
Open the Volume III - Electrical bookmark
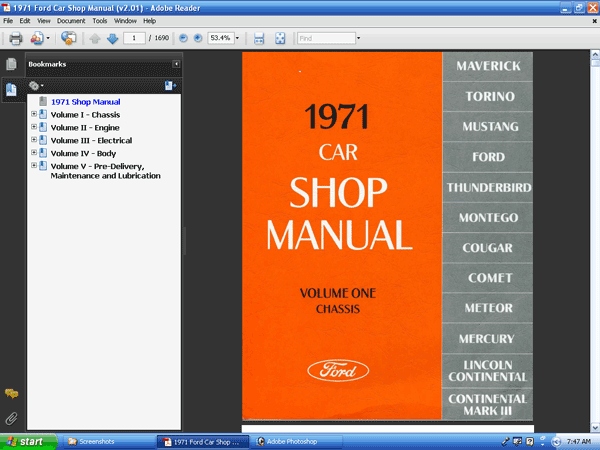91,140
